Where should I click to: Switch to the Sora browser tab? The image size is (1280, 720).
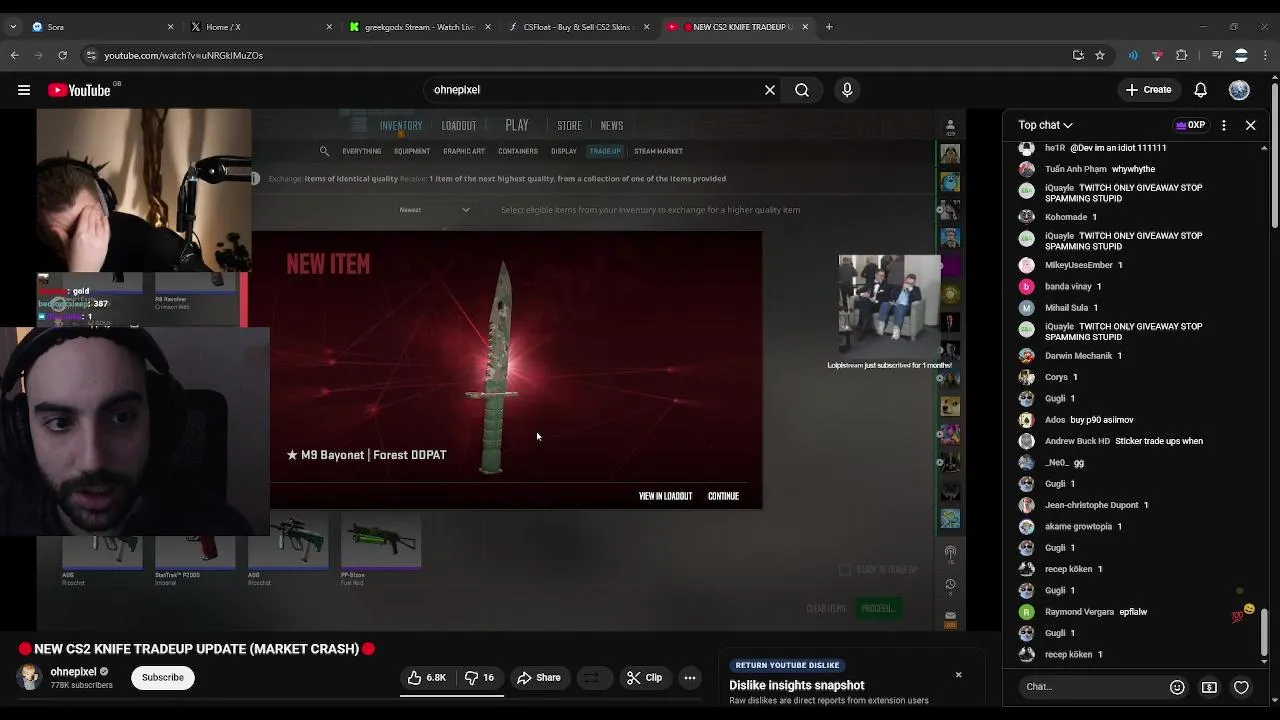(x=100, y=27)
